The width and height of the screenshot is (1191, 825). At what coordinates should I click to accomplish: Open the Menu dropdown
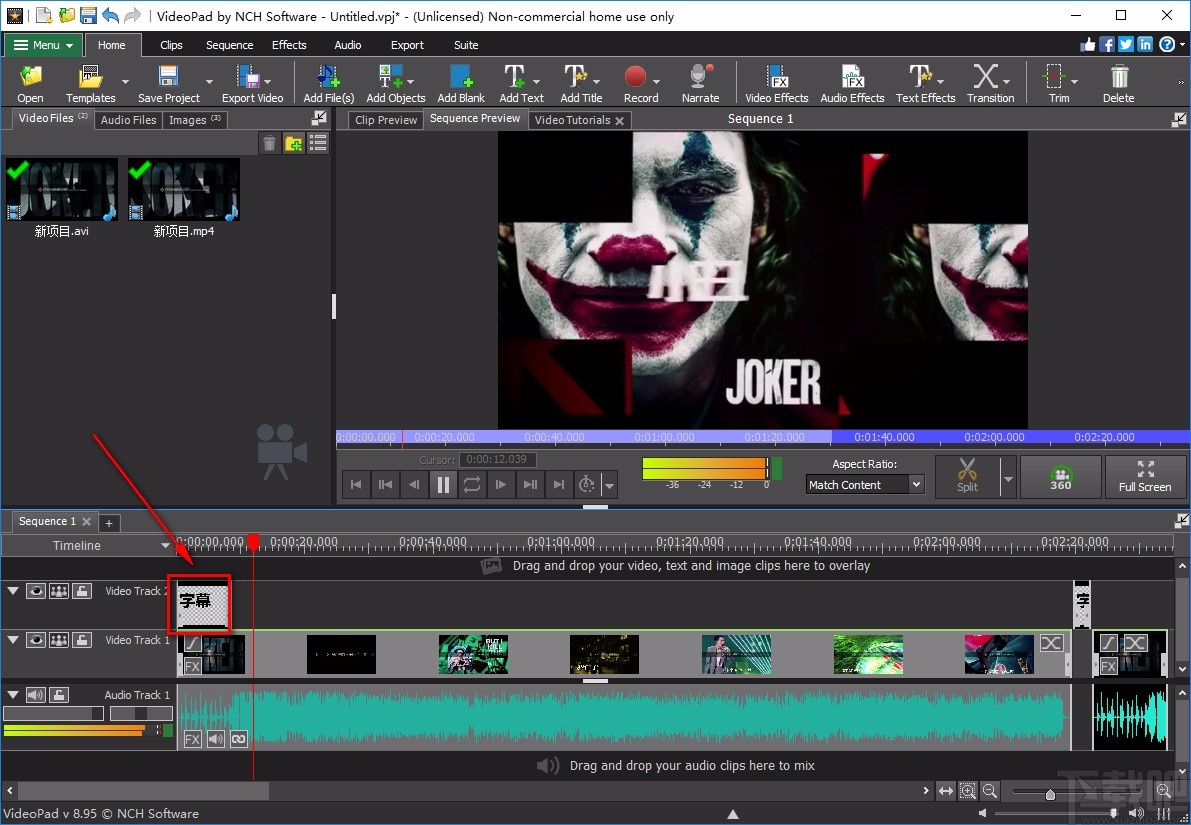click(42, 45)
